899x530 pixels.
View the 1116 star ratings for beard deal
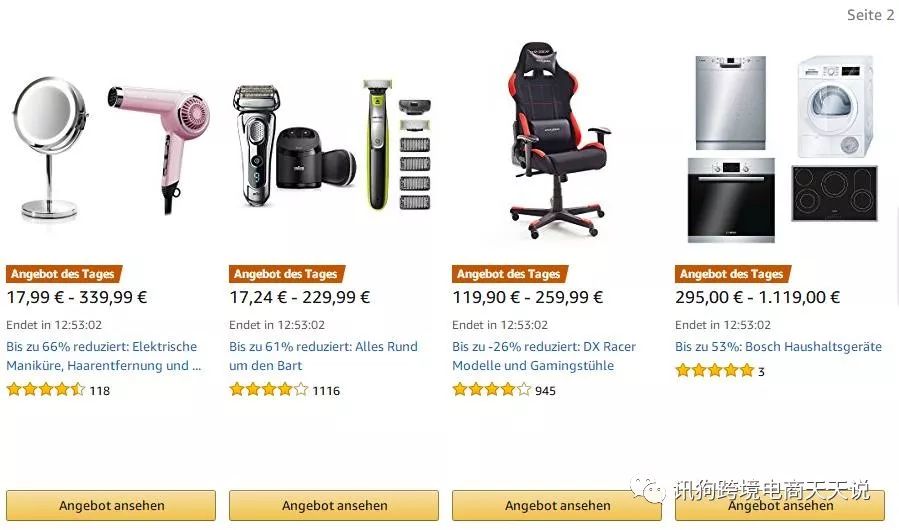(284, 391)
